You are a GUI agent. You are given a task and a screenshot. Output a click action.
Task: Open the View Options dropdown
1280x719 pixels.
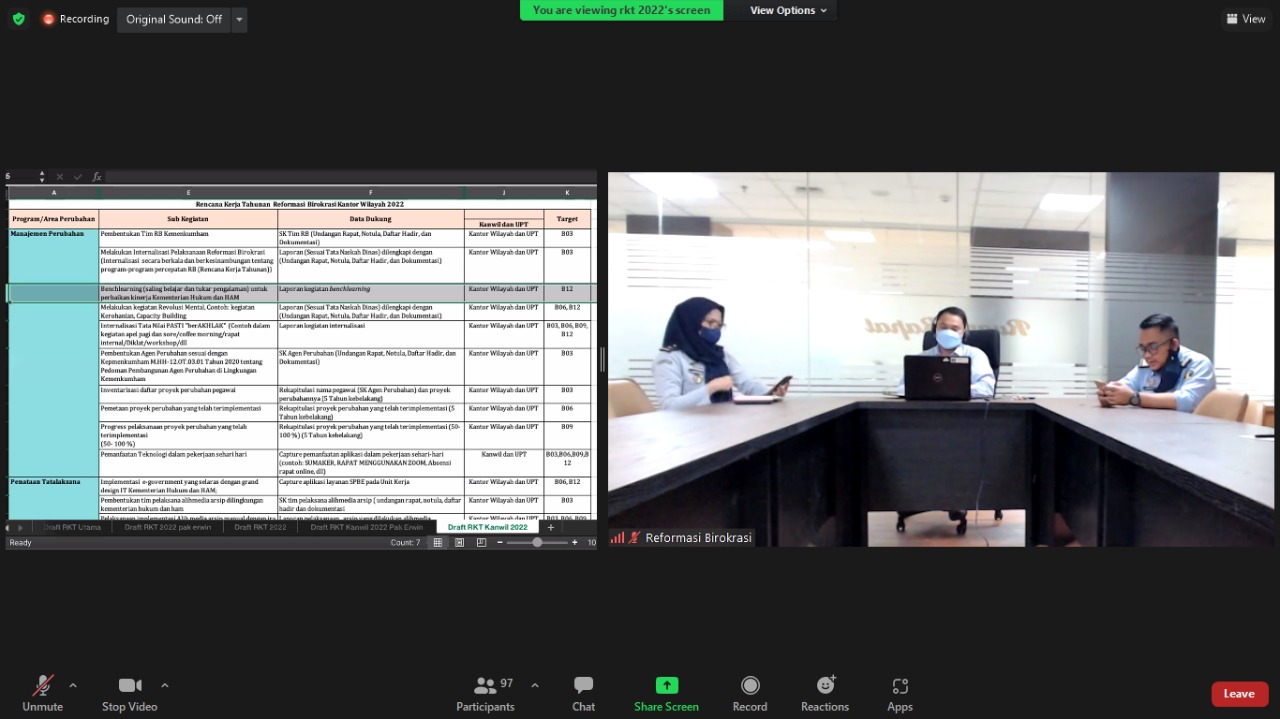pyautogui.click(x=788, y=10)
